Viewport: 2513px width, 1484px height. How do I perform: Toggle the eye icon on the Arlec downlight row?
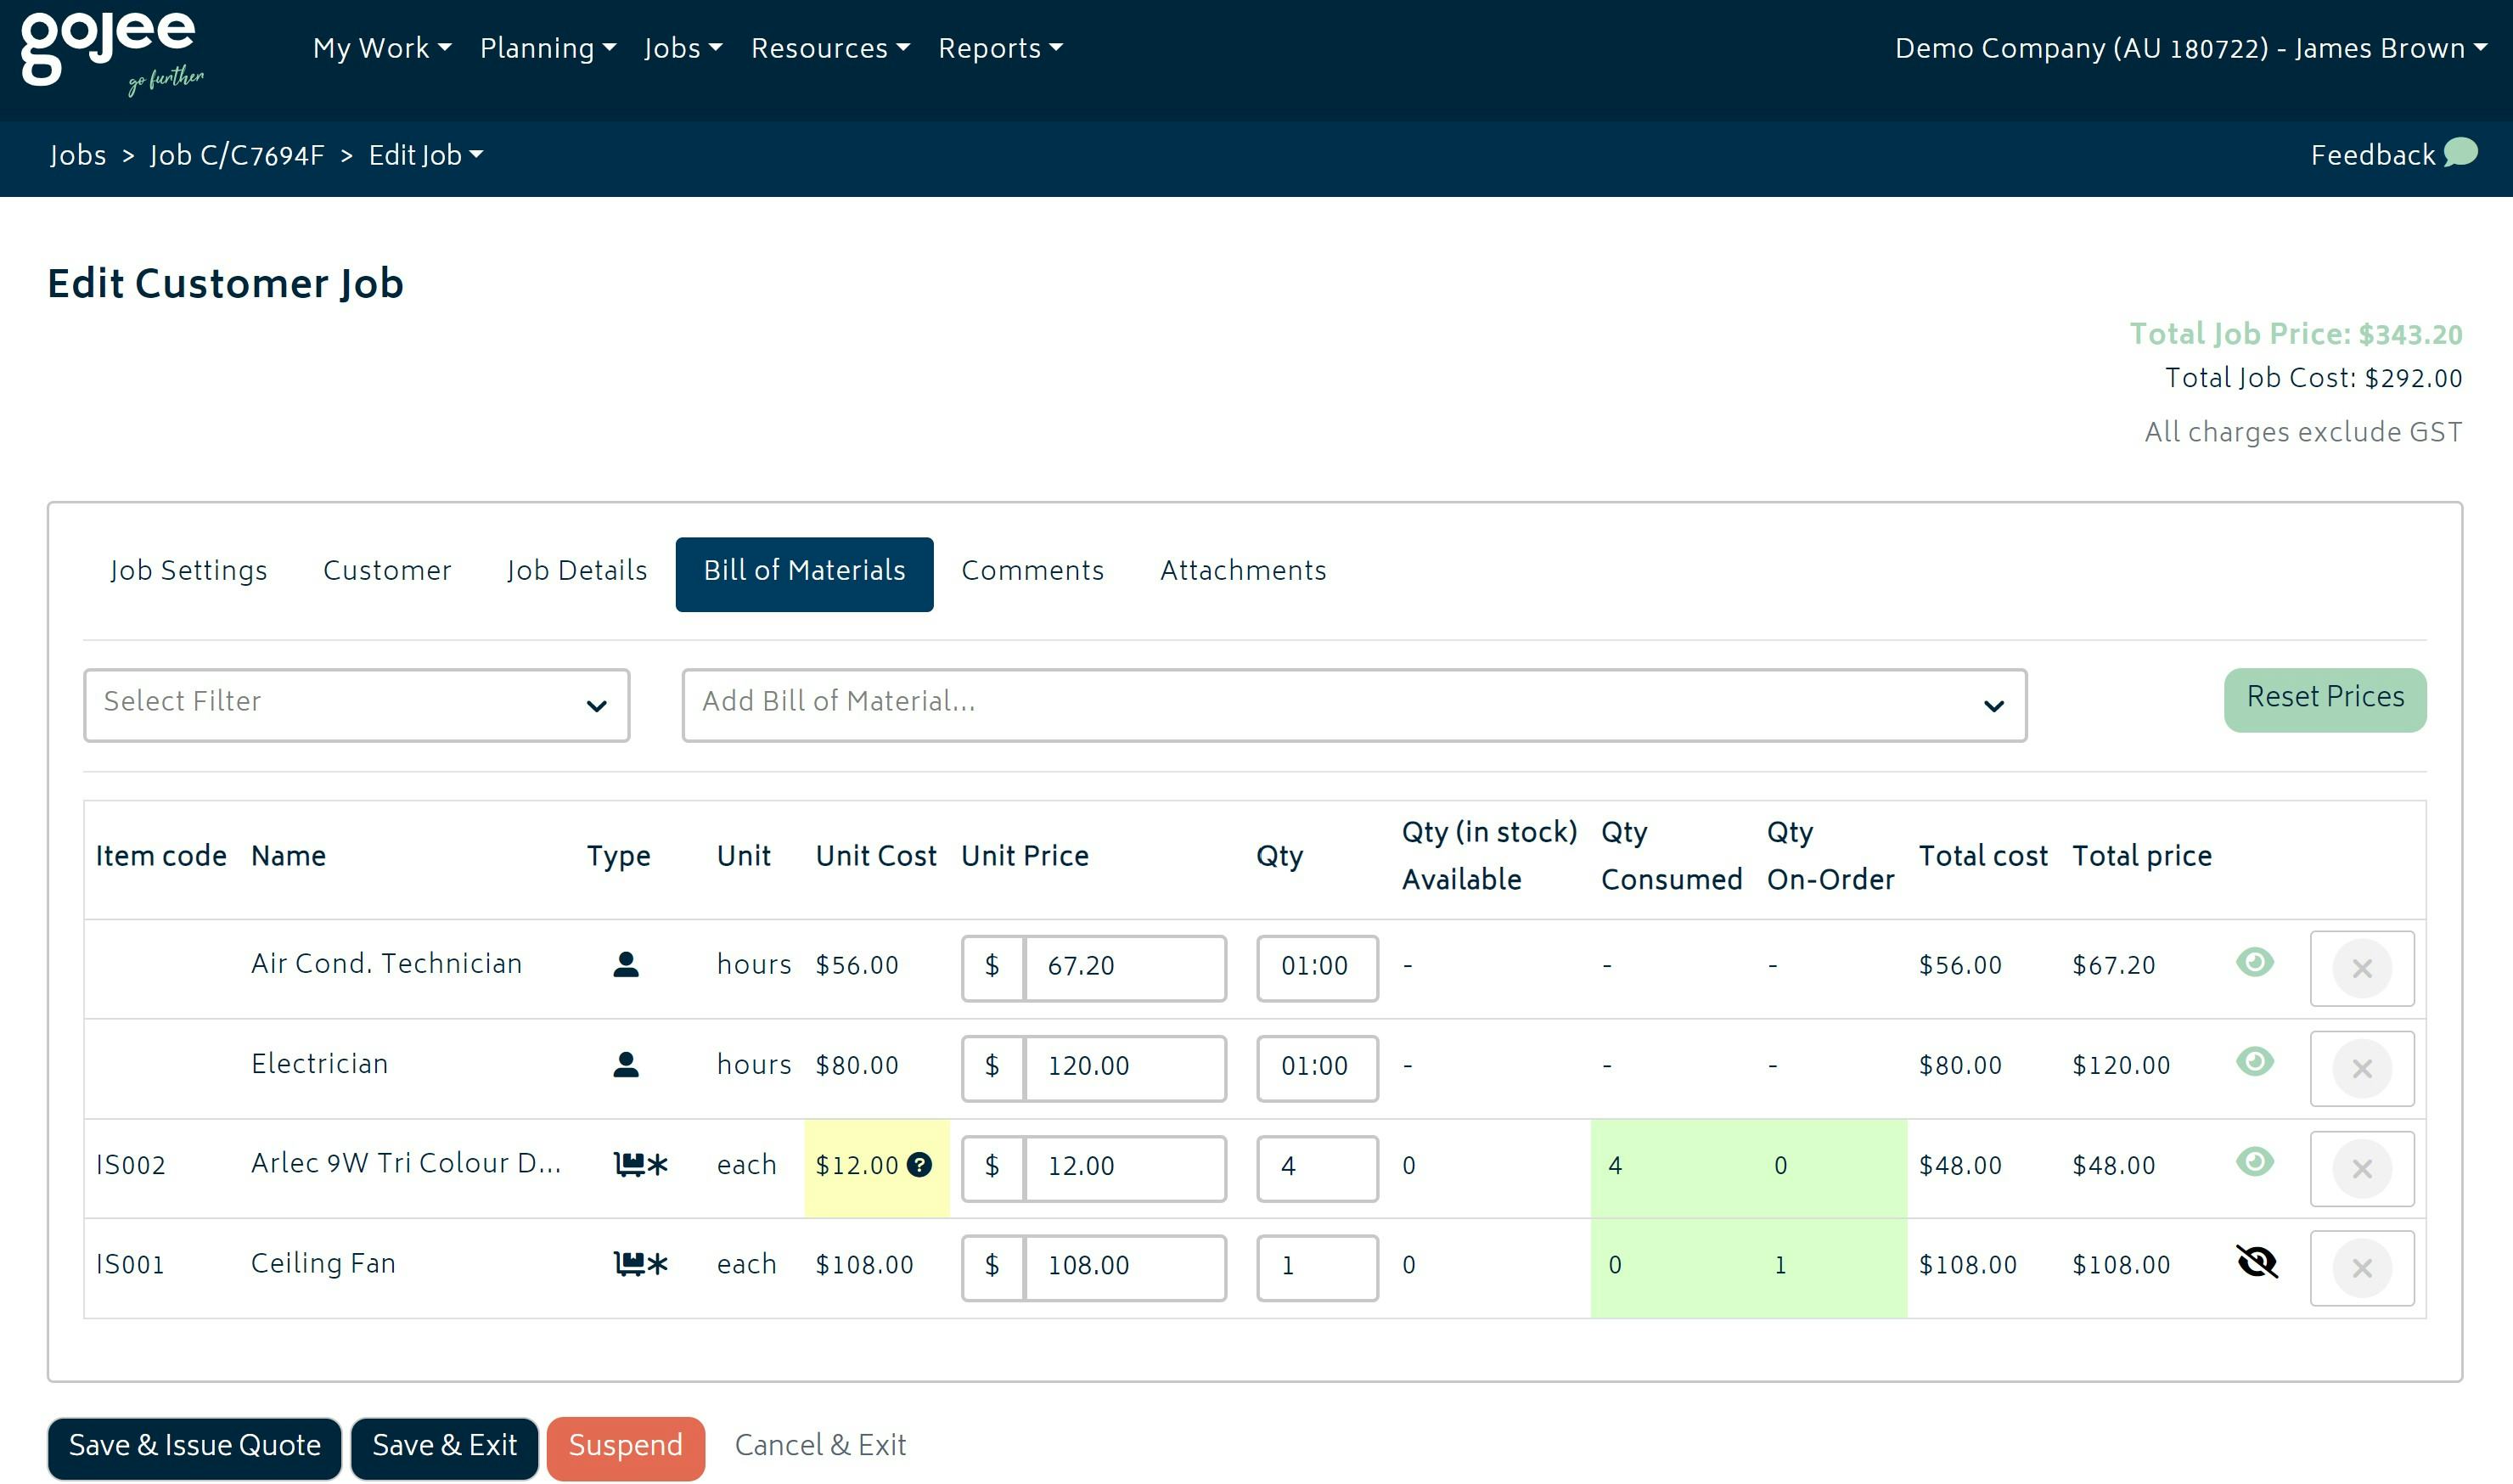click(2253, 1163)
